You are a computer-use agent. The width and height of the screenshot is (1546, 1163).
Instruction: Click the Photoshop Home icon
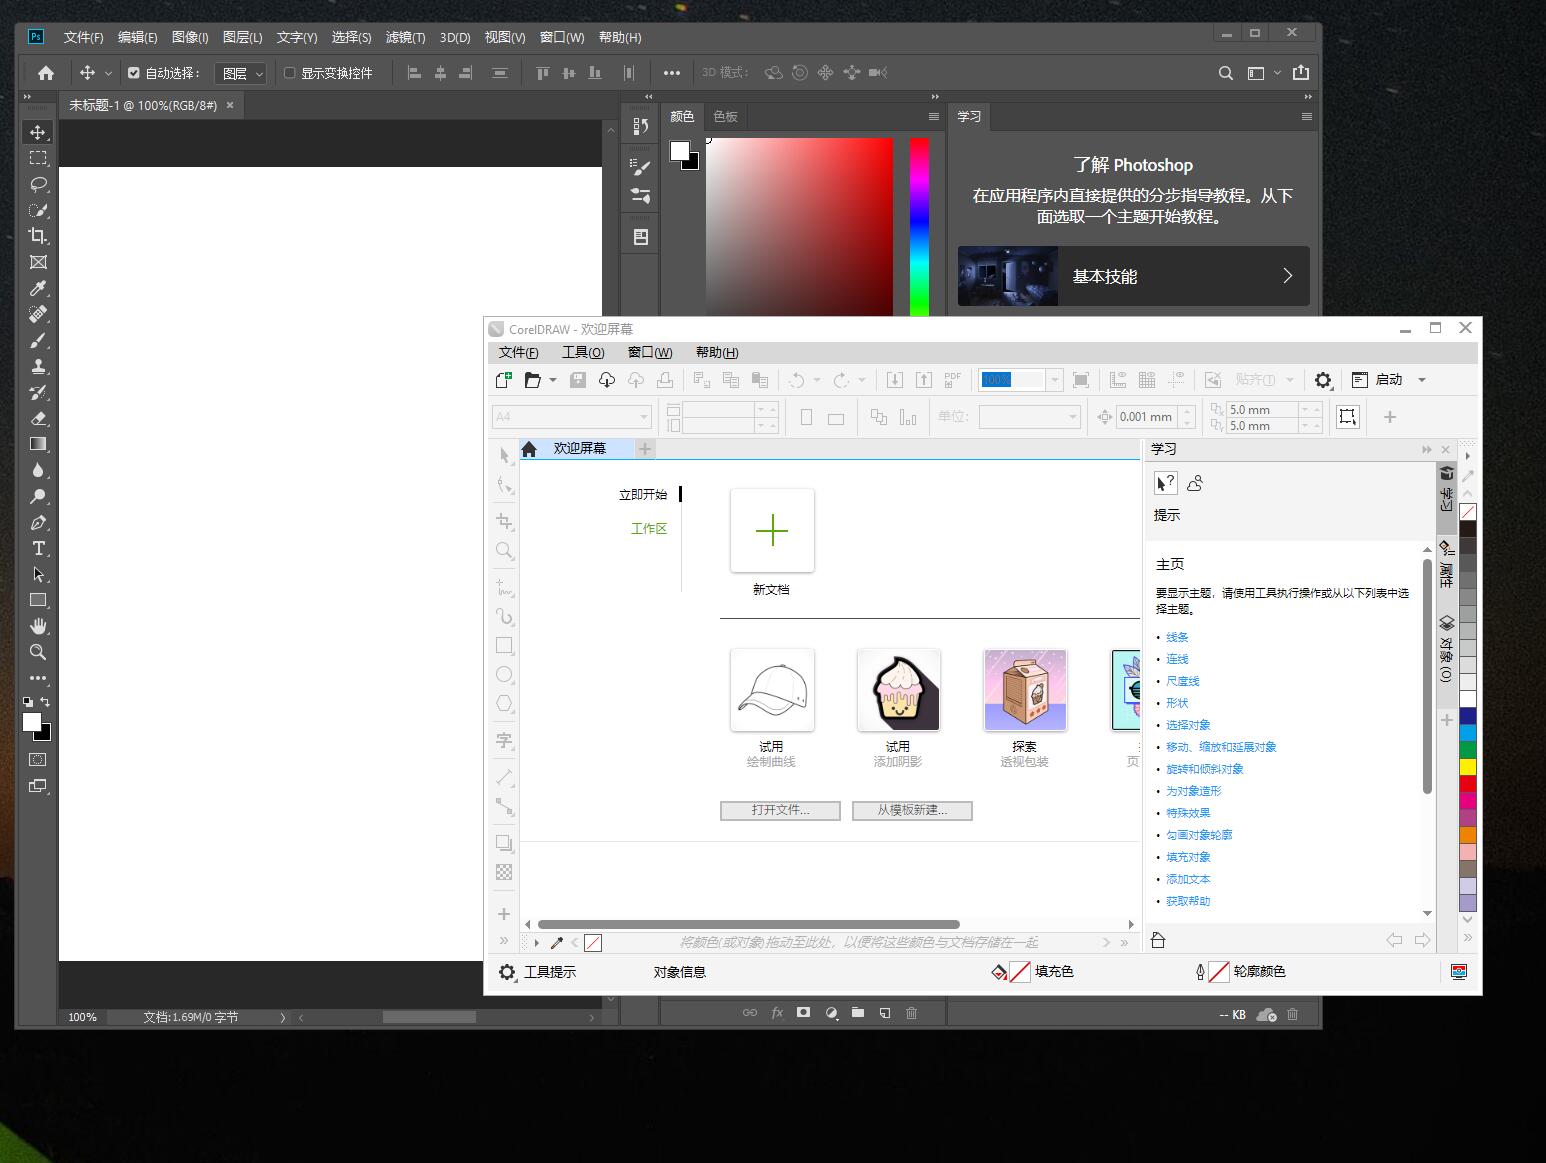[x=46, y=73]
